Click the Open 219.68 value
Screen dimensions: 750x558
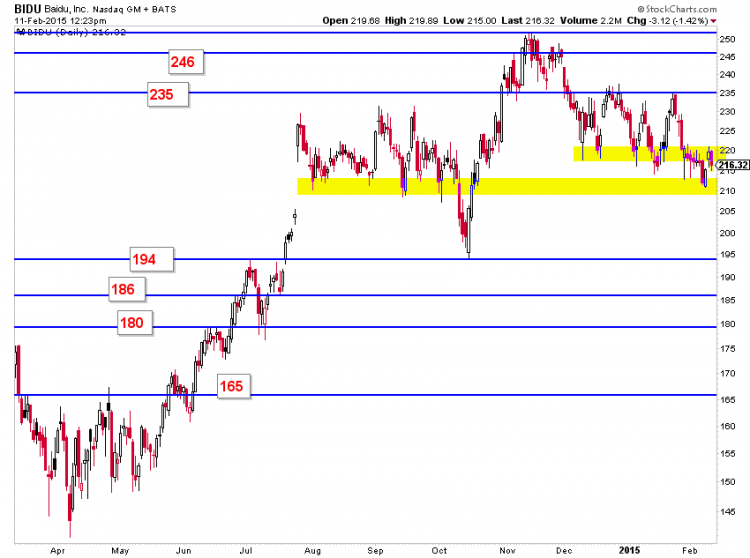(351, 21)
